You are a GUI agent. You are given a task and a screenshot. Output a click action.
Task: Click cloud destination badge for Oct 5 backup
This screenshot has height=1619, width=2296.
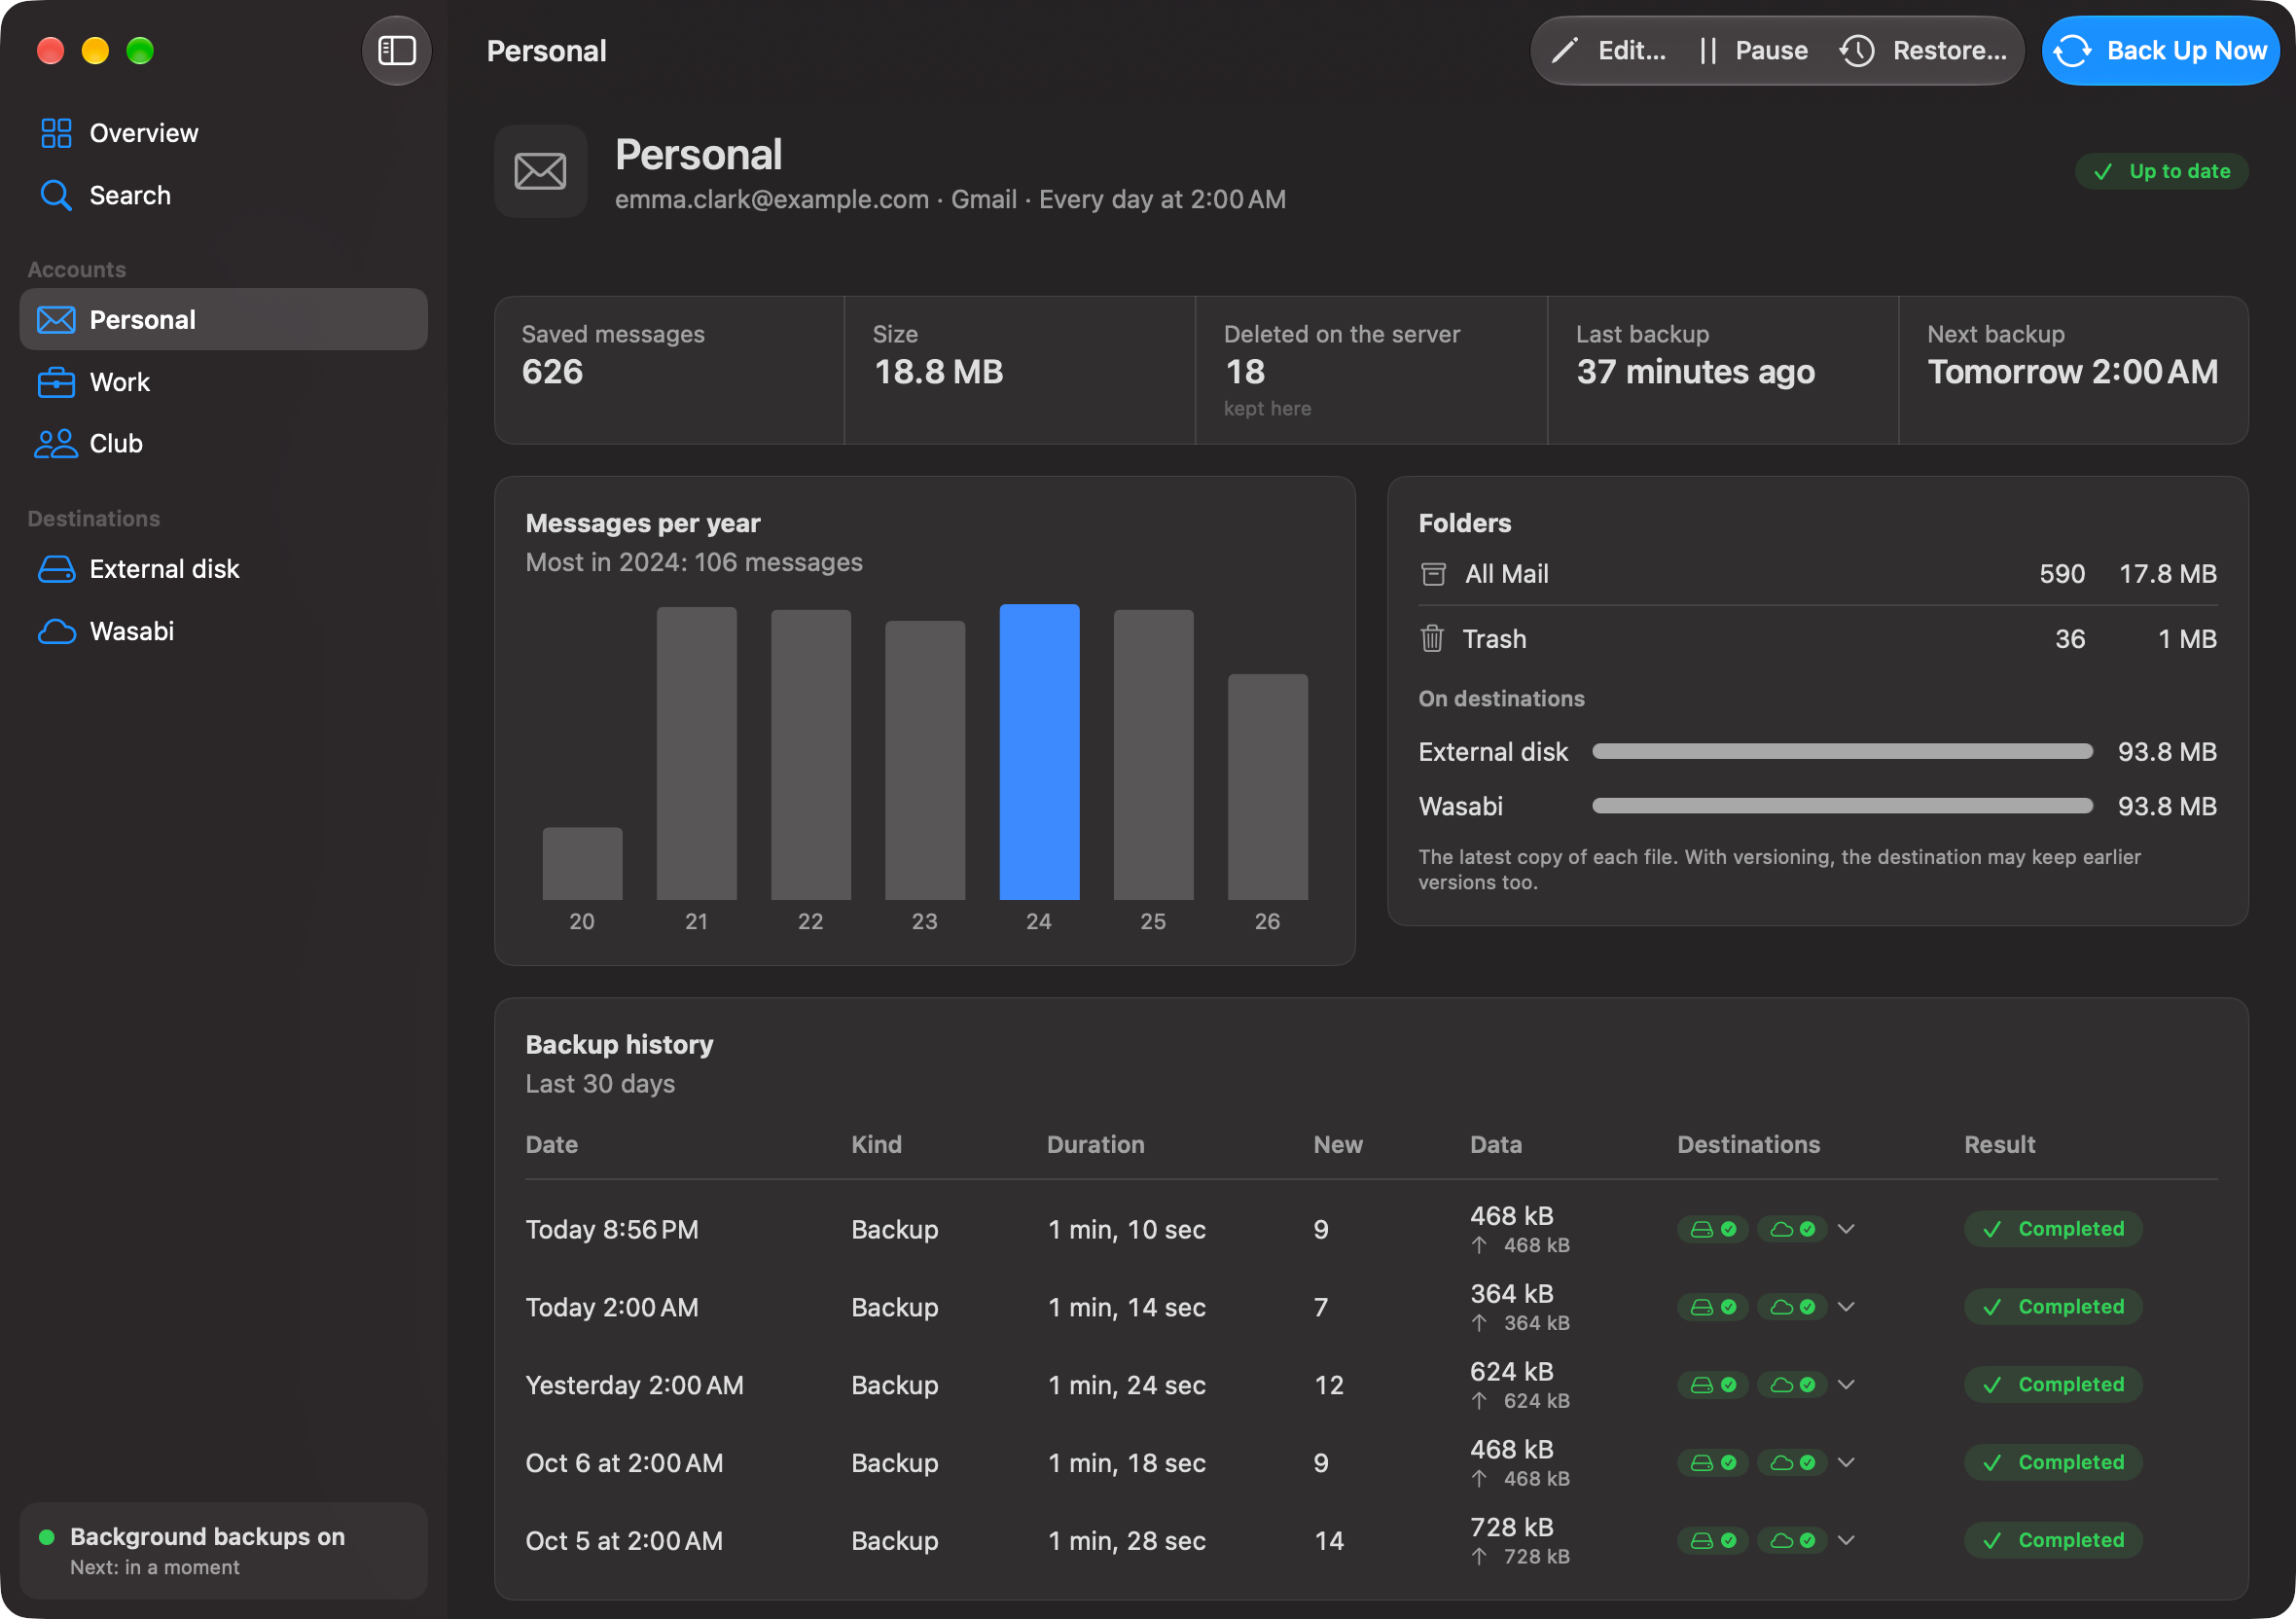pyautogui.click(x=1792, y=1540)
